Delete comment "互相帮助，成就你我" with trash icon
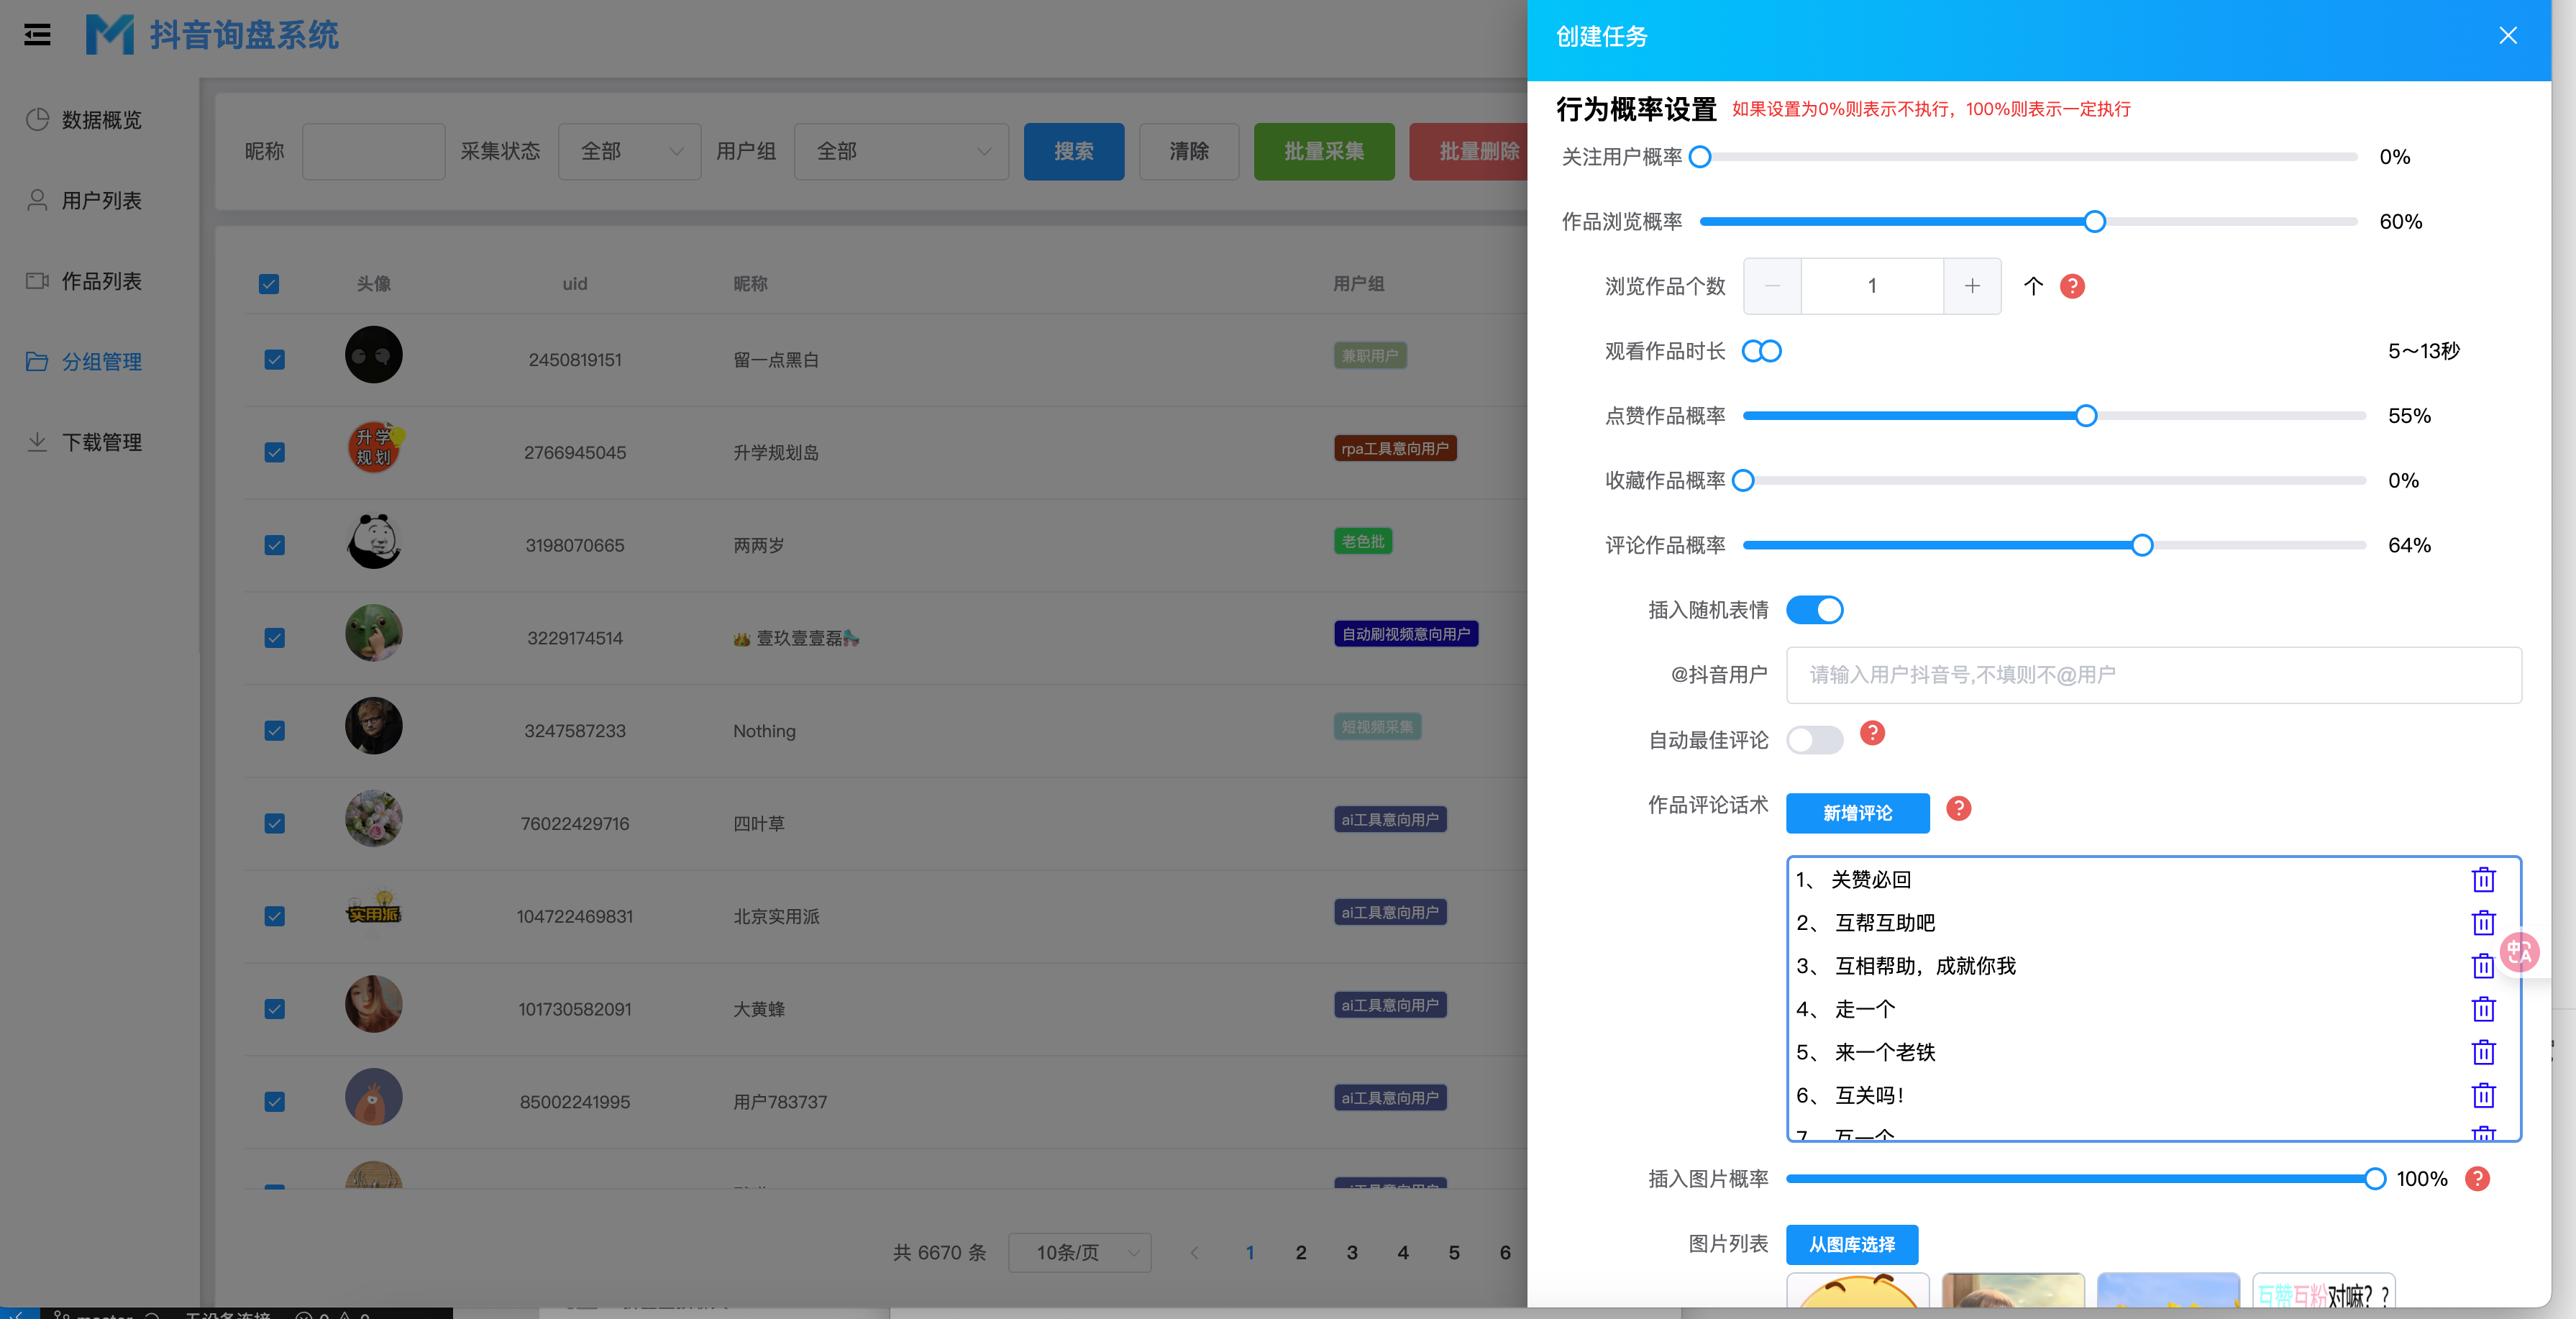2576x1319 pixels. [2483, 965]
